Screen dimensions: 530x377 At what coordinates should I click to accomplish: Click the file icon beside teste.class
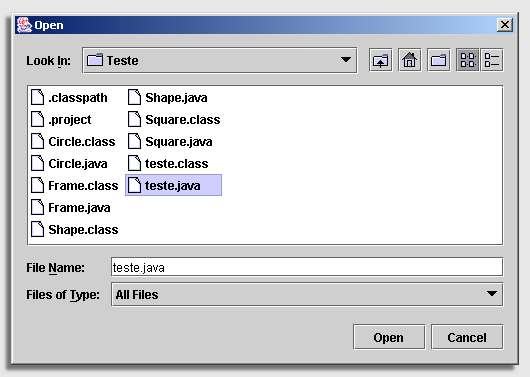click(134, 163)
